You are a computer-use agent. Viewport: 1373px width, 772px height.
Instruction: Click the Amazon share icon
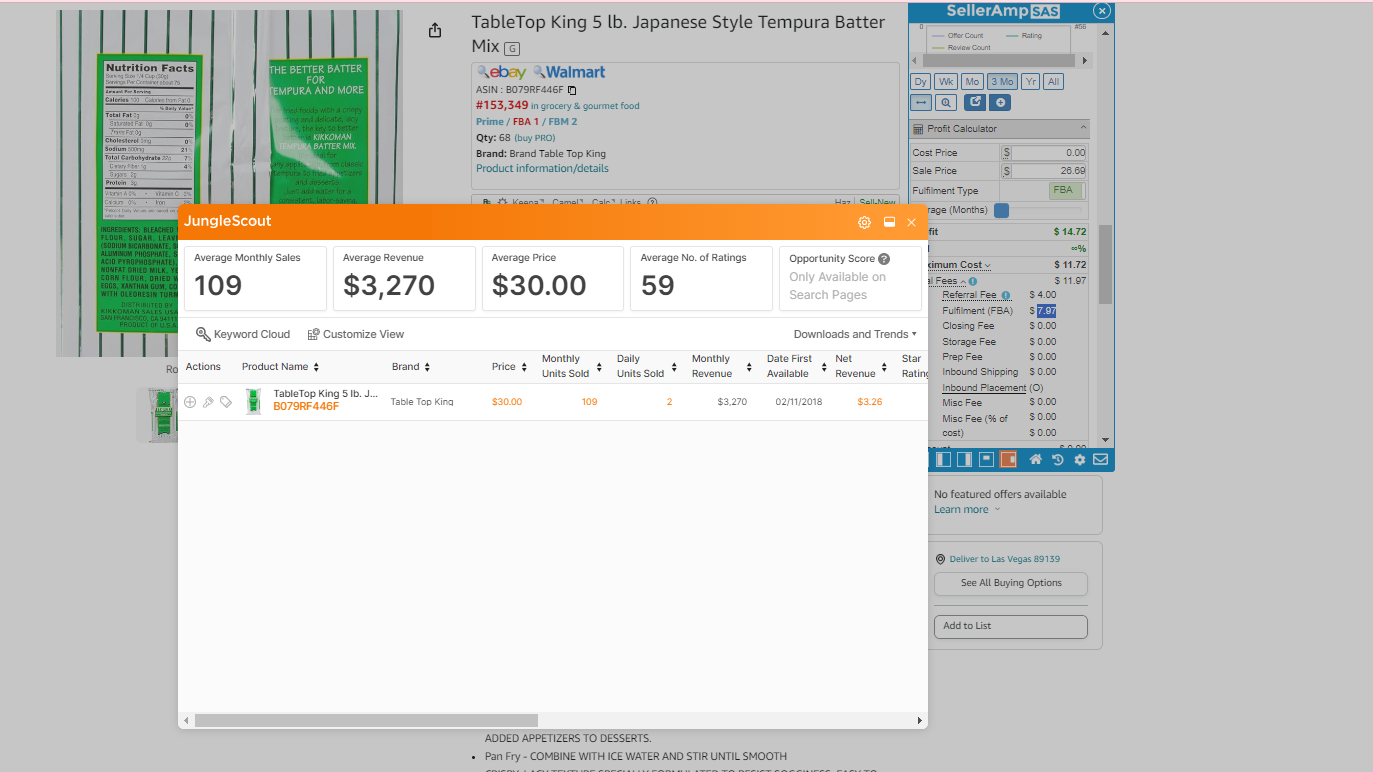435,31
